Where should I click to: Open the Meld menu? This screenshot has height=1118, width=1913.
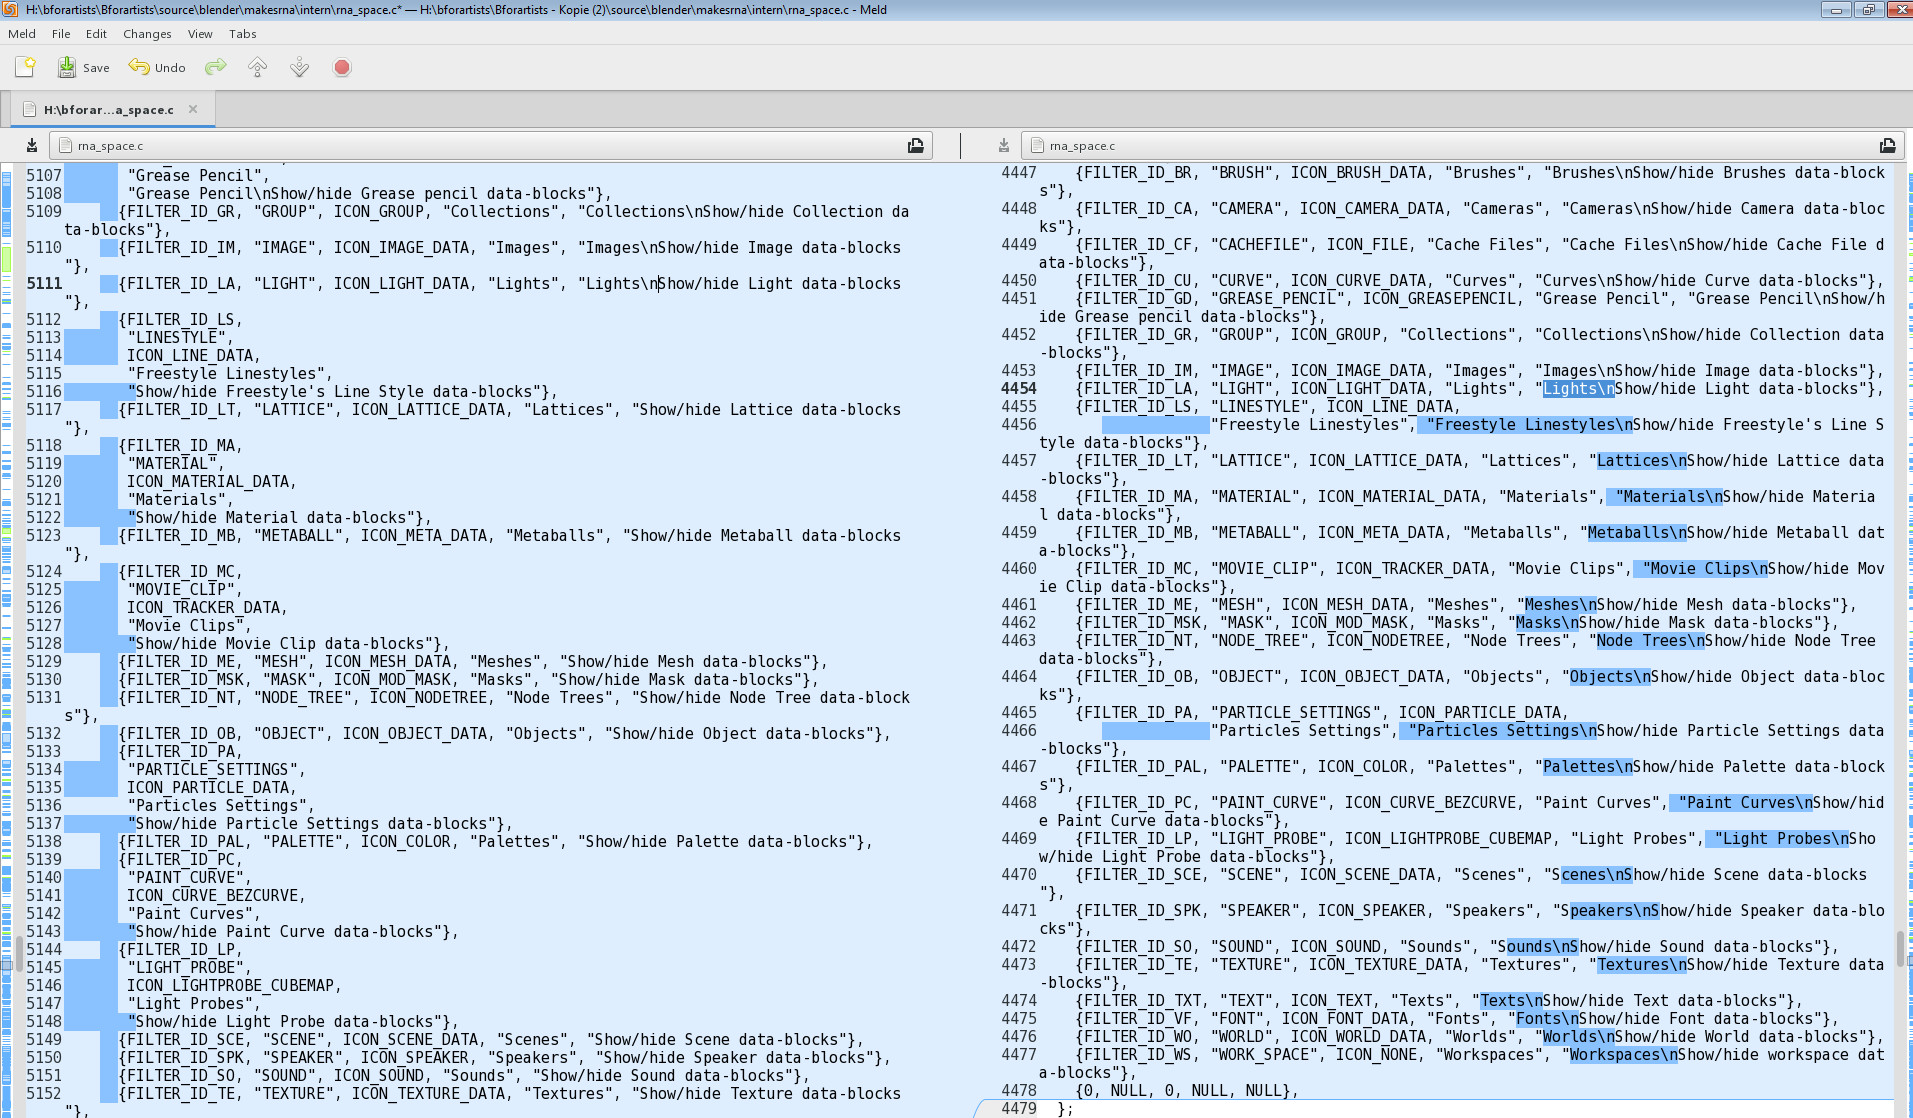click(22, 34)
